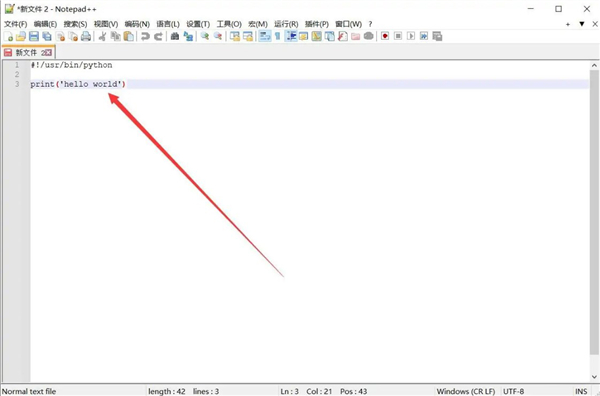Image resolution: width=600 pixels, height=396 pixels.
Task: Click the Play recorded macro icon
Action: (411, 36)
